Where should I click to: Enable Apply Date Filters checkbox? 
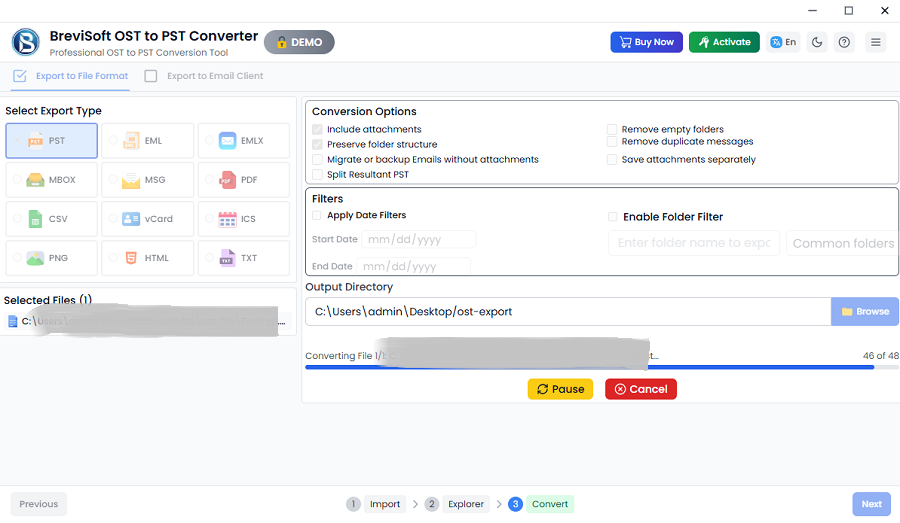[x=317, y=215]
